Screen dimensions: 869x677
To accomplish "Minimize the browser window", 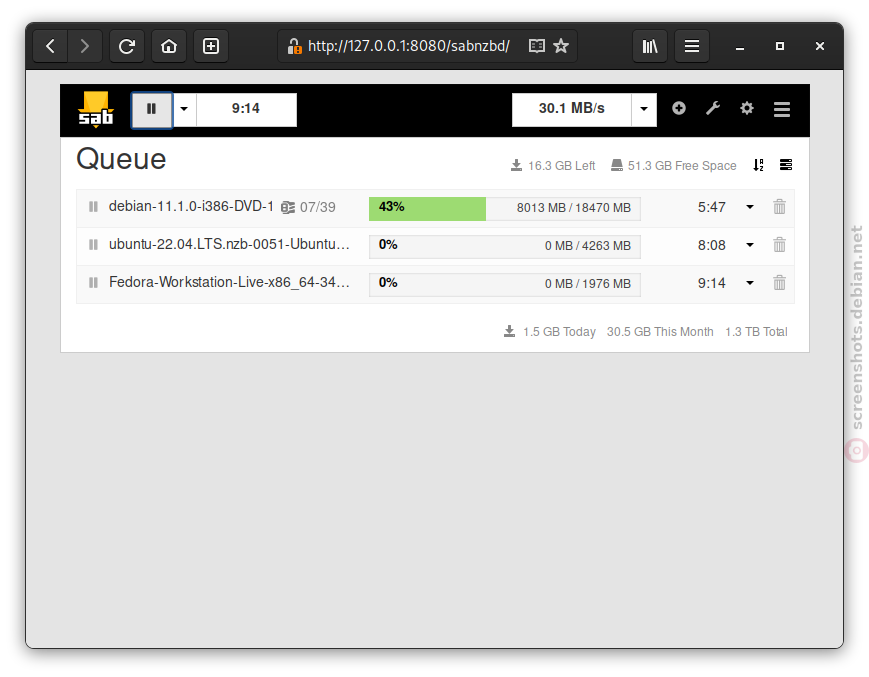I will (x=739, y=47).
